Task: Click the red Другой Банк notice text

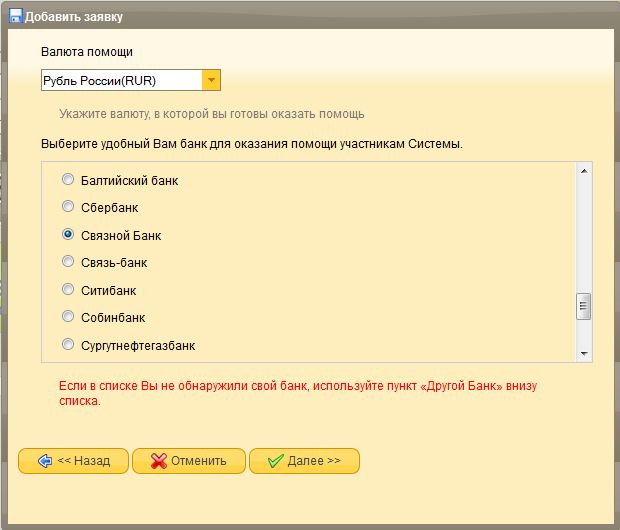Action: [298, 393]
